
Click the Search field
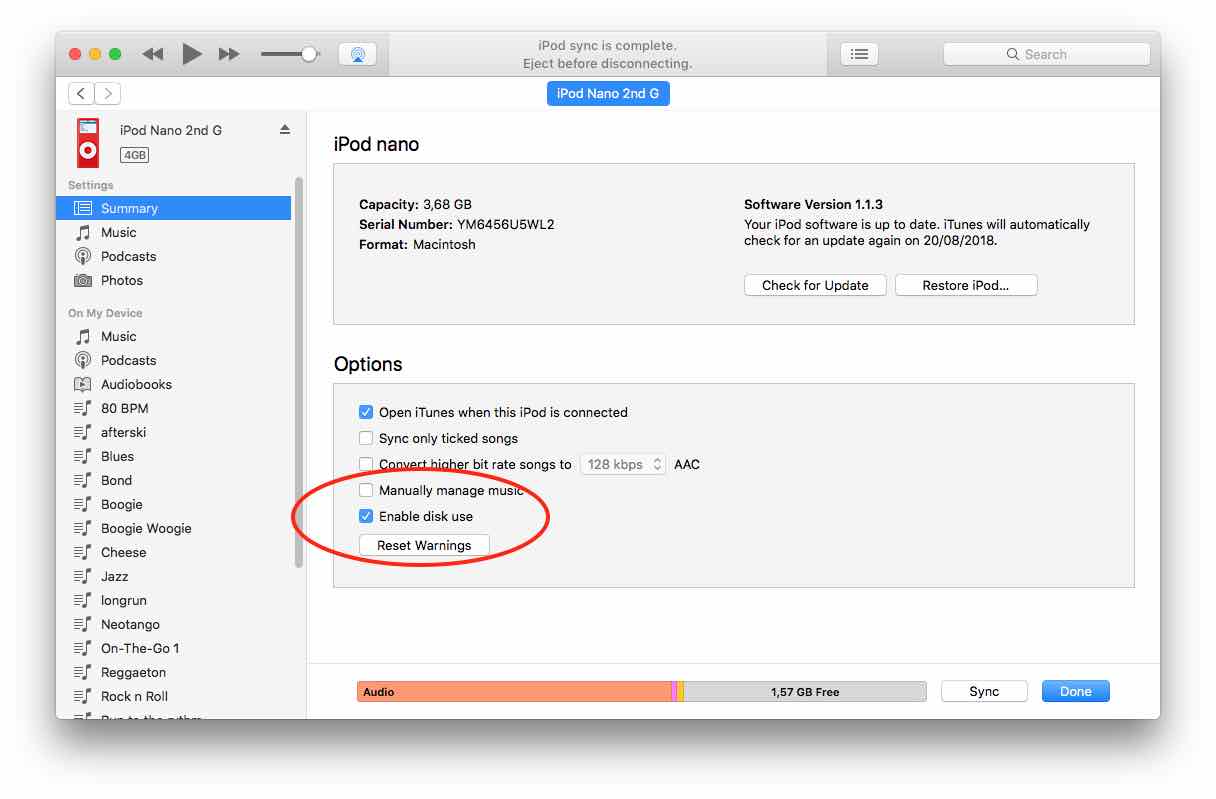coord(1047,54)
